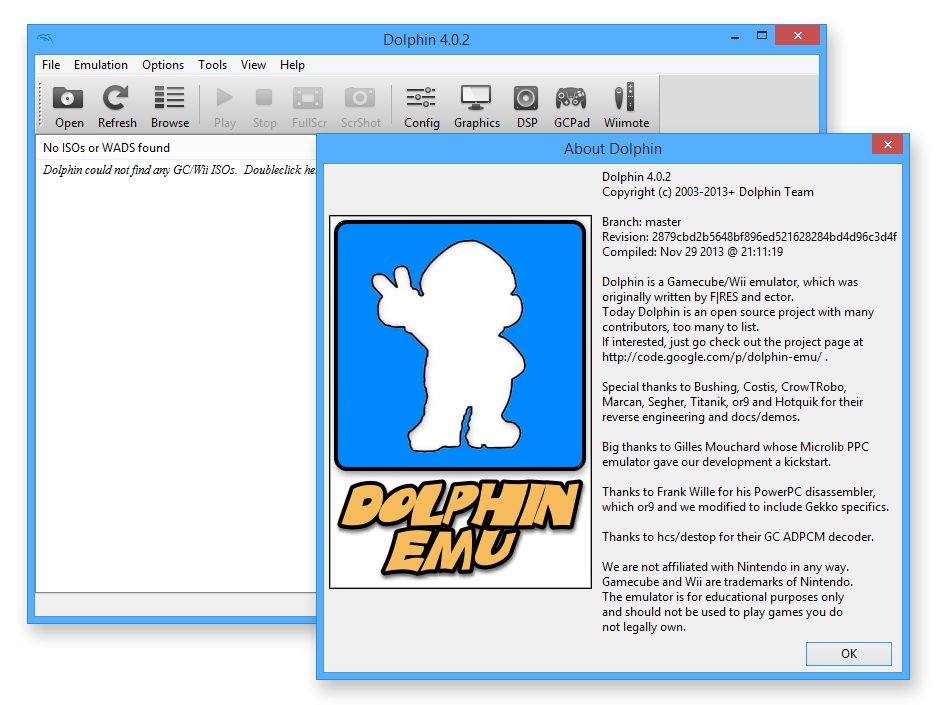Open the DSP audio settings
This screenshot has width=941, height=705.
coord(526,106)
